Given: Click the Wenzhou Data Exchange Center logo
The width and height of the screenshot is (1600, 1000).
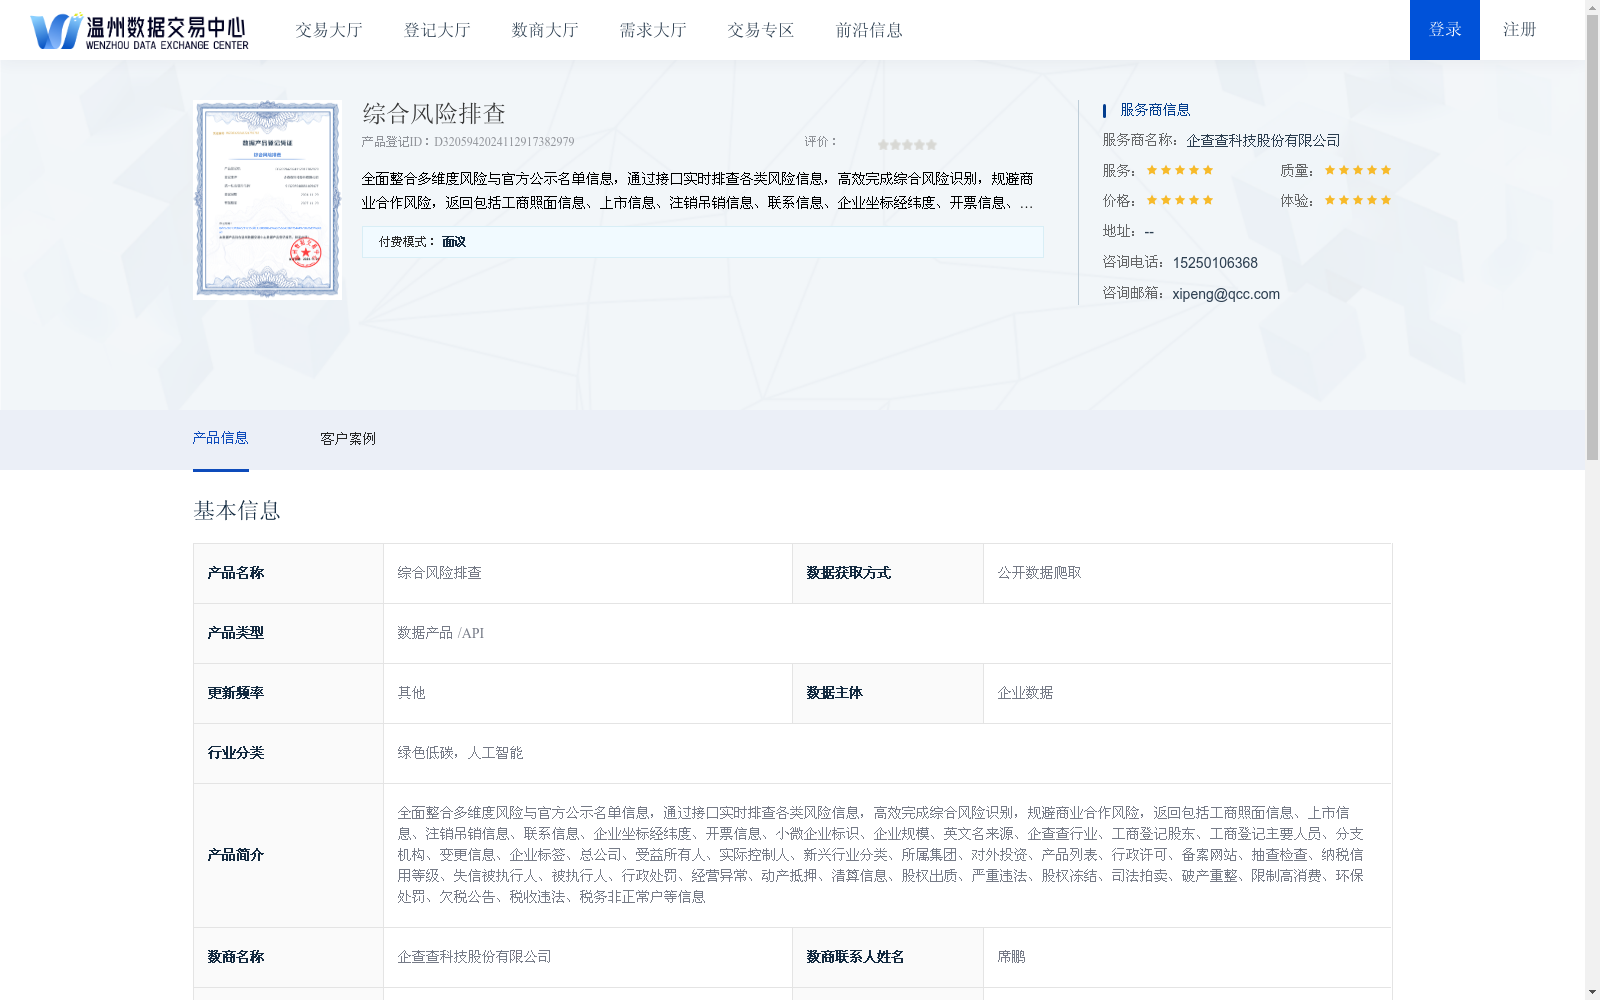Looking at the screenshot, I should [139, 31].
